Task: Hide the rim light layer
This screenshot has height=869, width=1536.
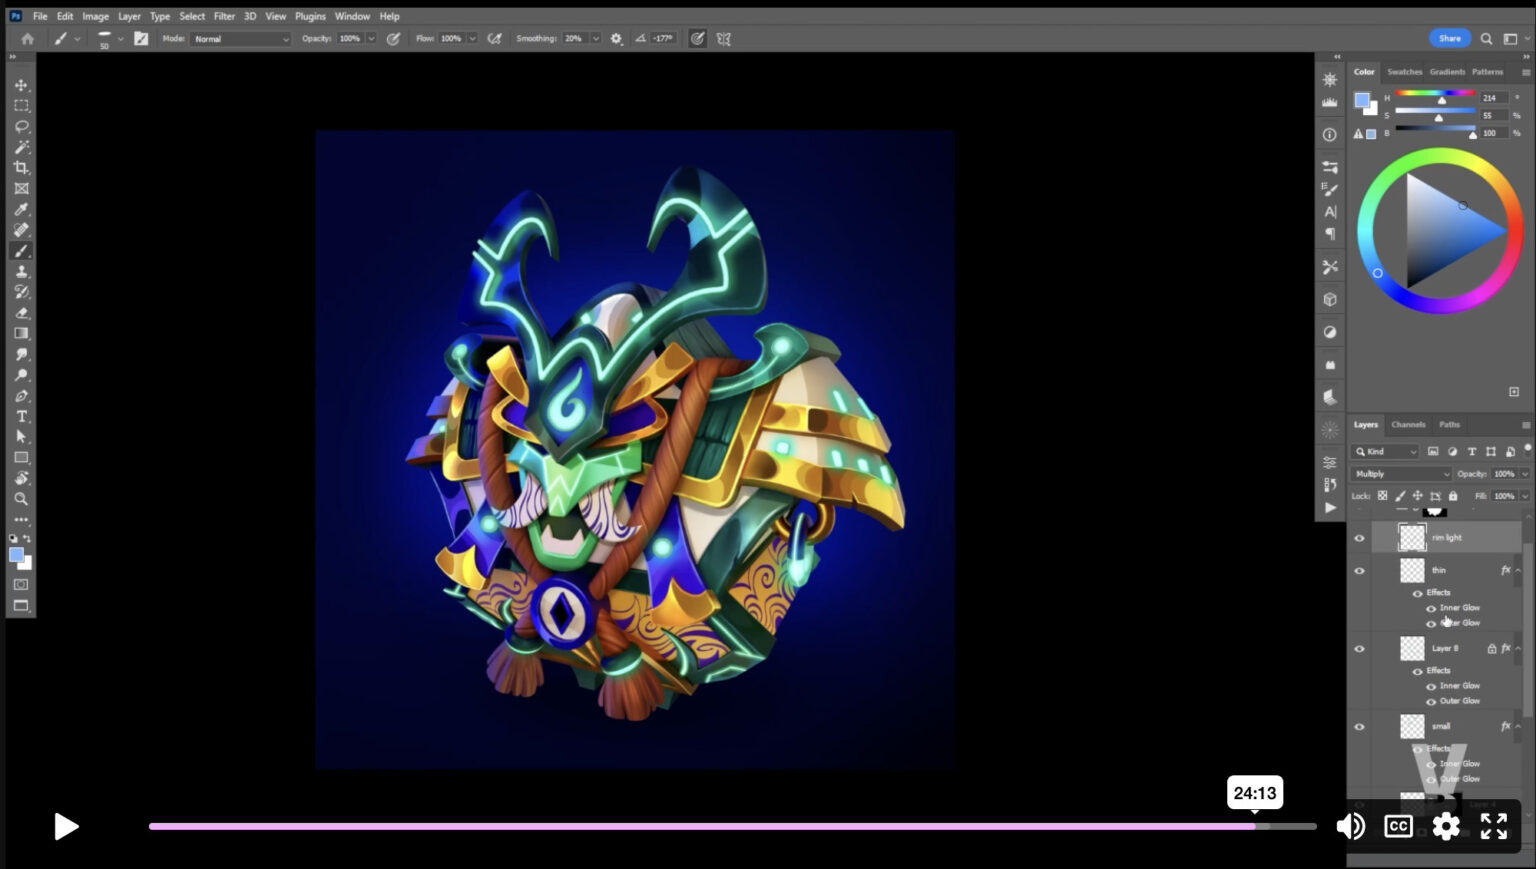Action: (x=1359, y=538)
